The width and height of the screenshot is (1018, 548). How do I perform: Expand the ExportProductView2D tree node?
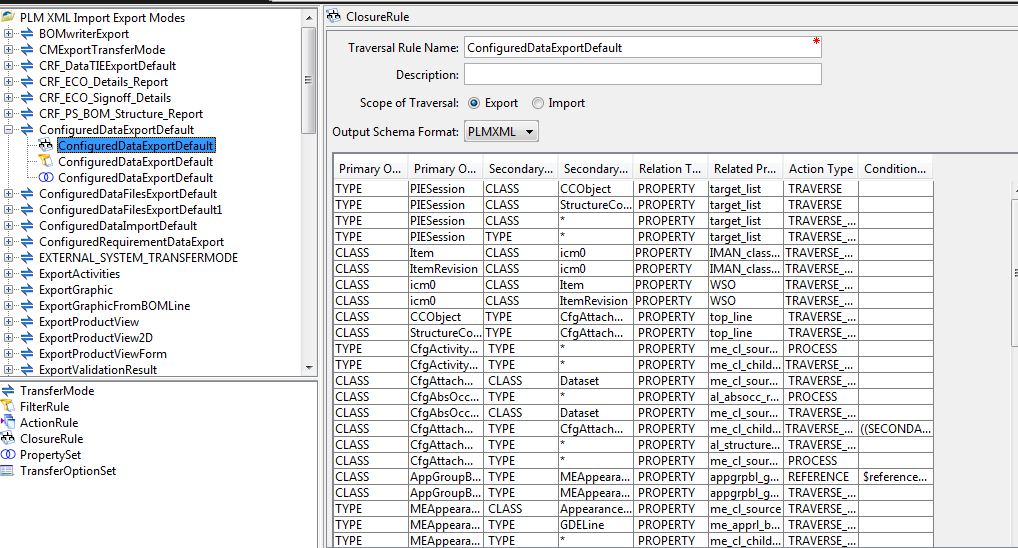[8, 338]
